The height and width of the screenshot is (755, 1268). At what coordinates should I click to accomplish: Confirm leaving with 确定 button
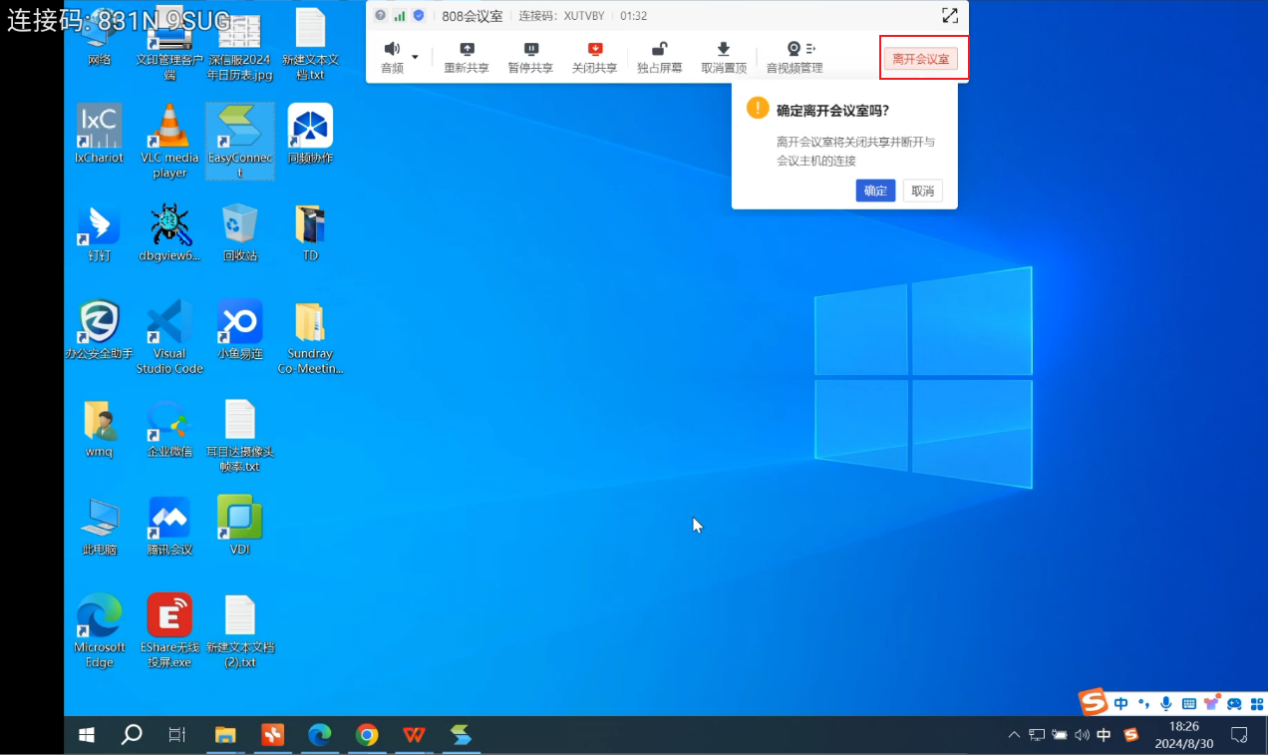point(875,191)
